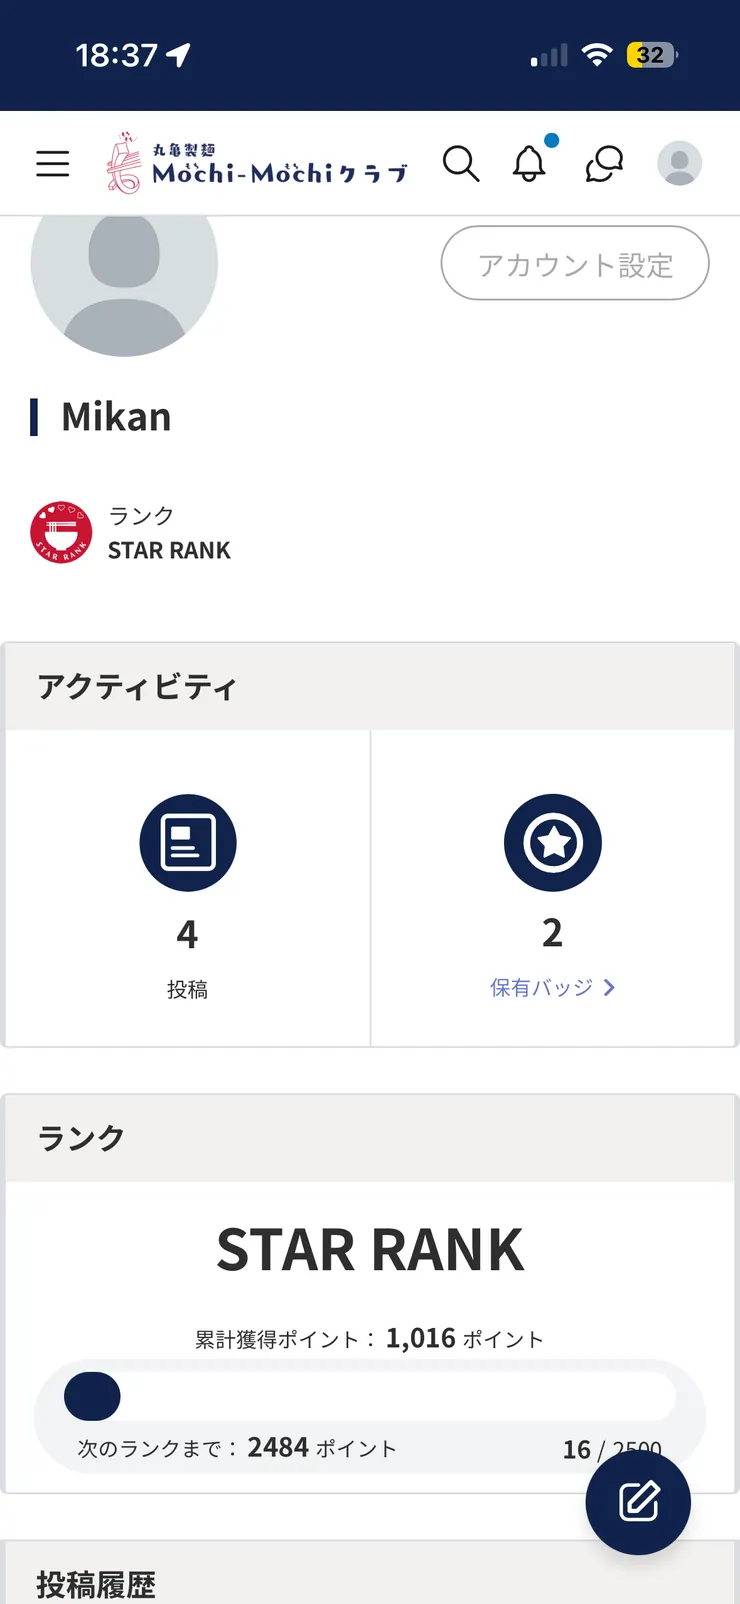Open the hamburger navigation menu
This screenshot has width=740, height=1604.
point(53,163)
